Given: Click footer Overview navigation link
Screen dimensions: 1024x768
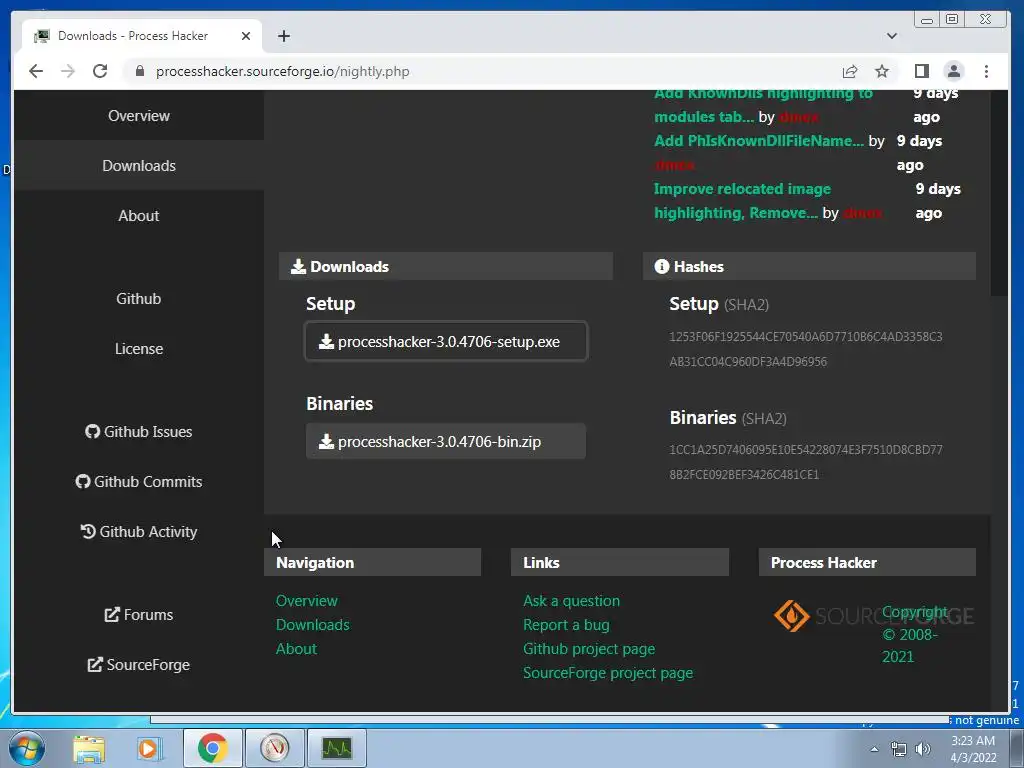Looking at the screenshot, I should (306, 601).
